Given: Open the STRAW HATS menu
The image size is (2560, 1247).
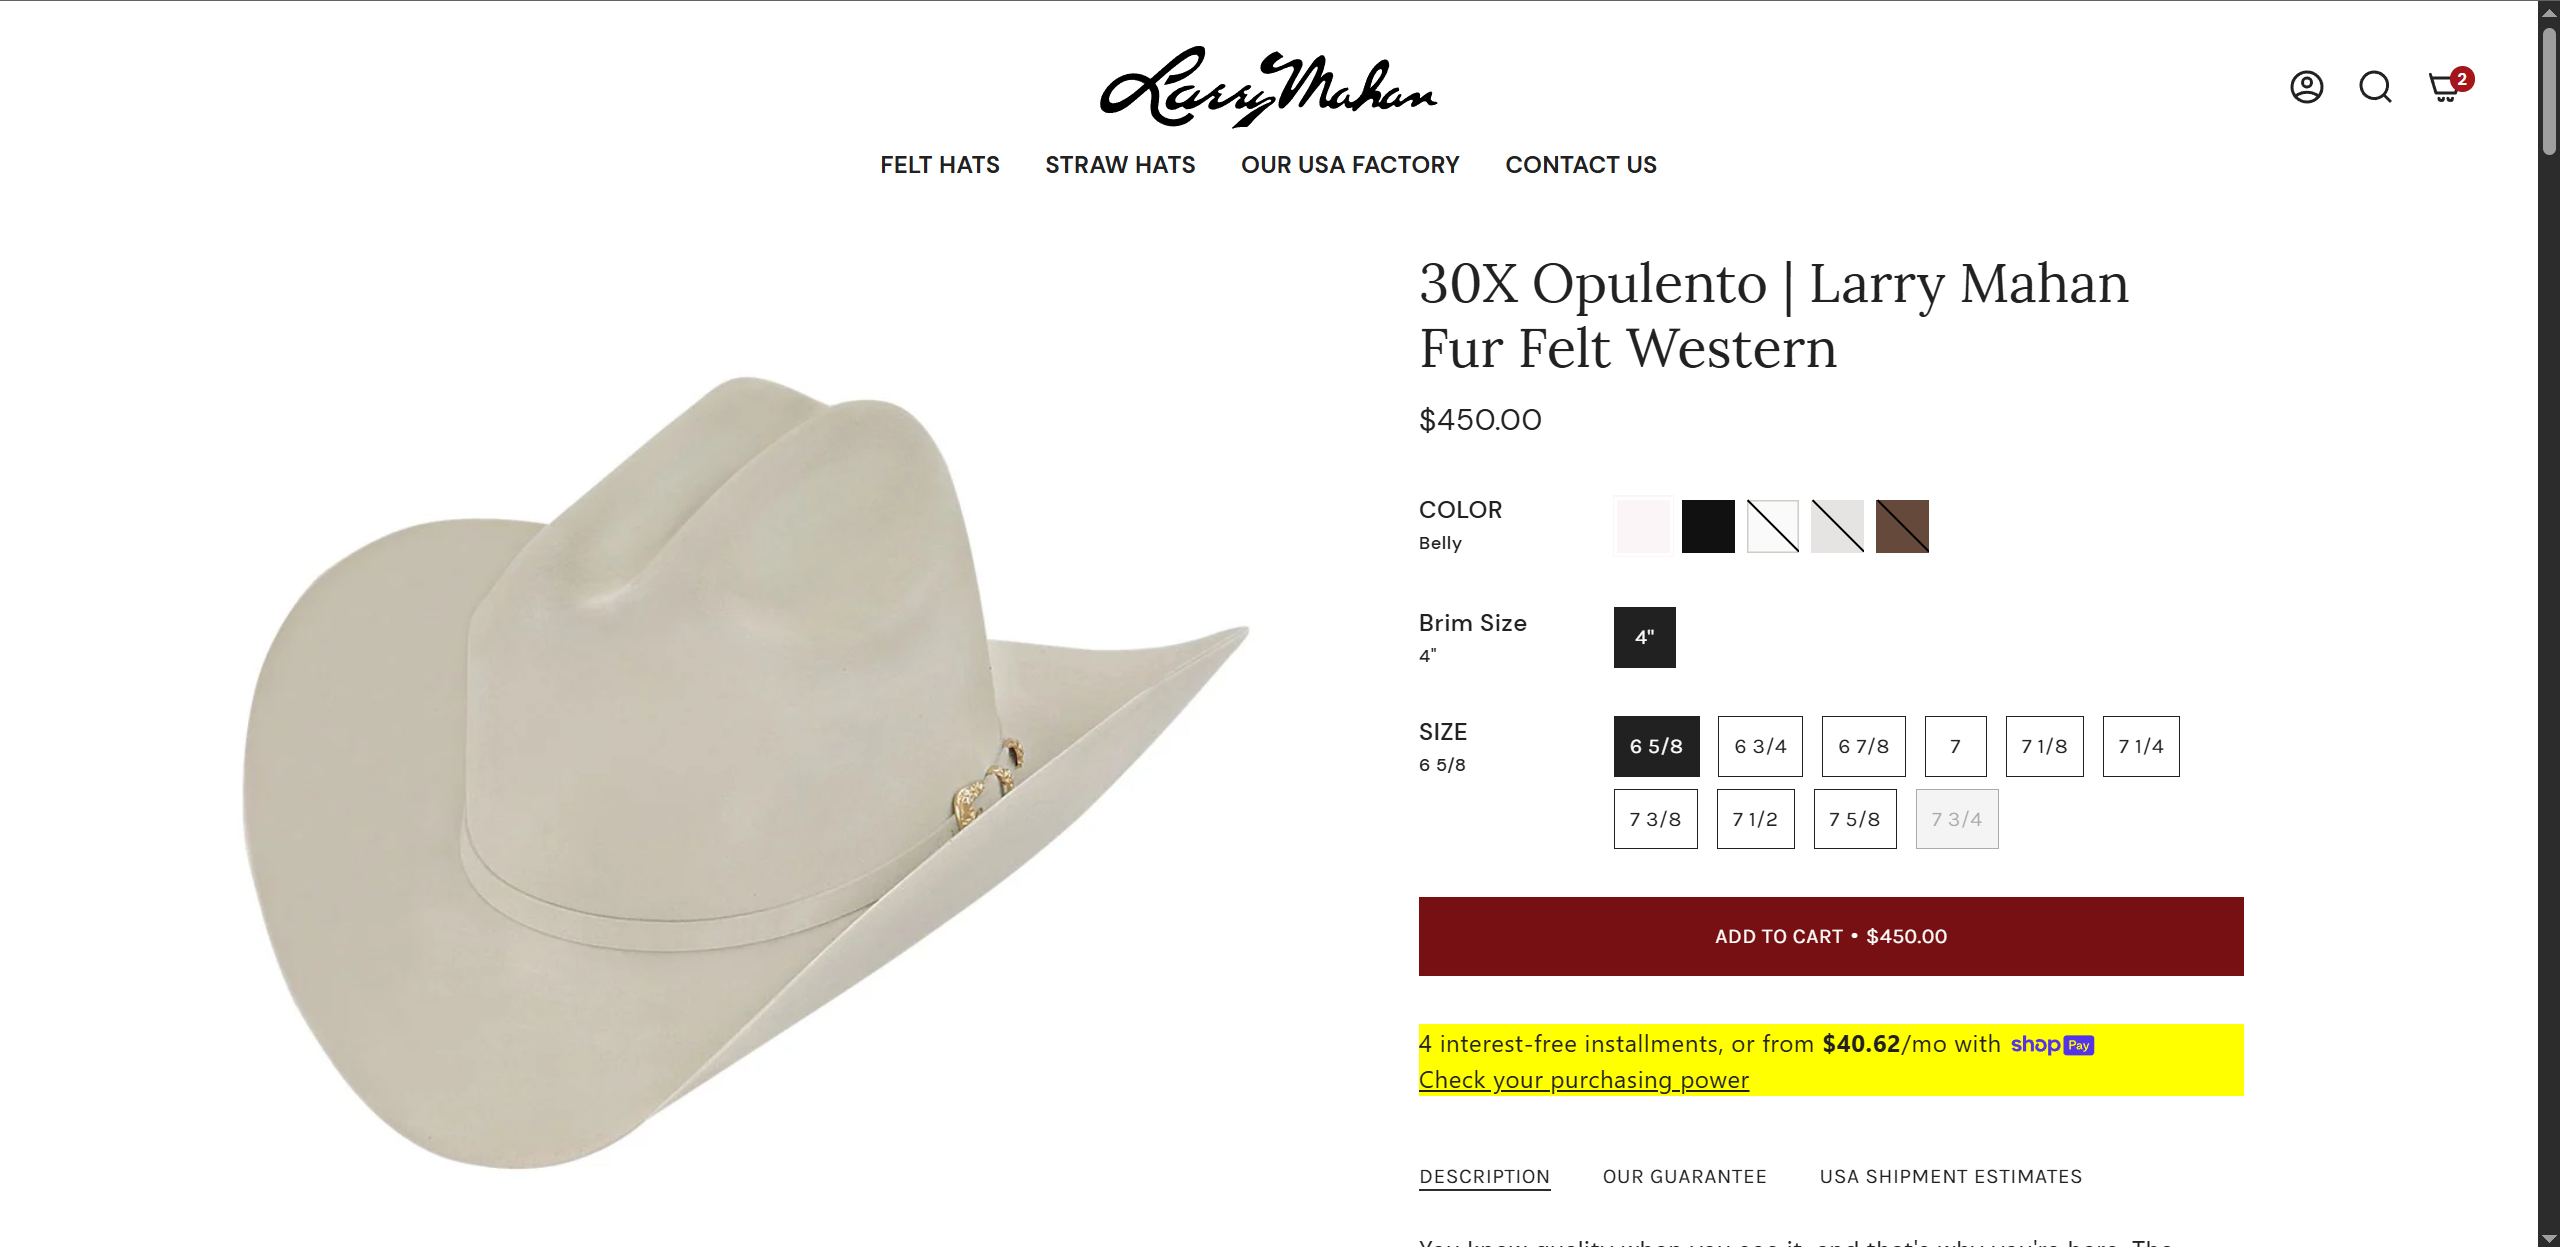Looking at the screenshot, I should pyautogui.click(x=1120, y=165).
